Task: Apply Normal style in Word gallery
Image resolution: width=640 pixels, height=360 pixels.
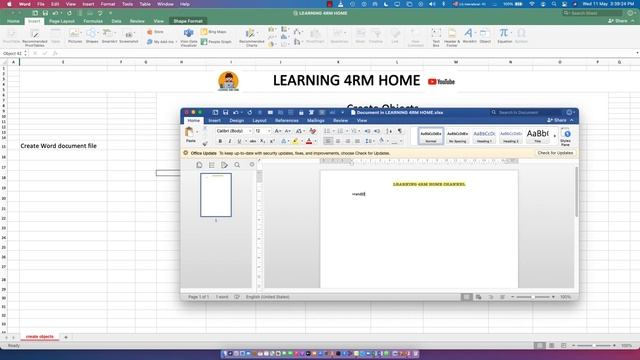Action: pos(431,136)
